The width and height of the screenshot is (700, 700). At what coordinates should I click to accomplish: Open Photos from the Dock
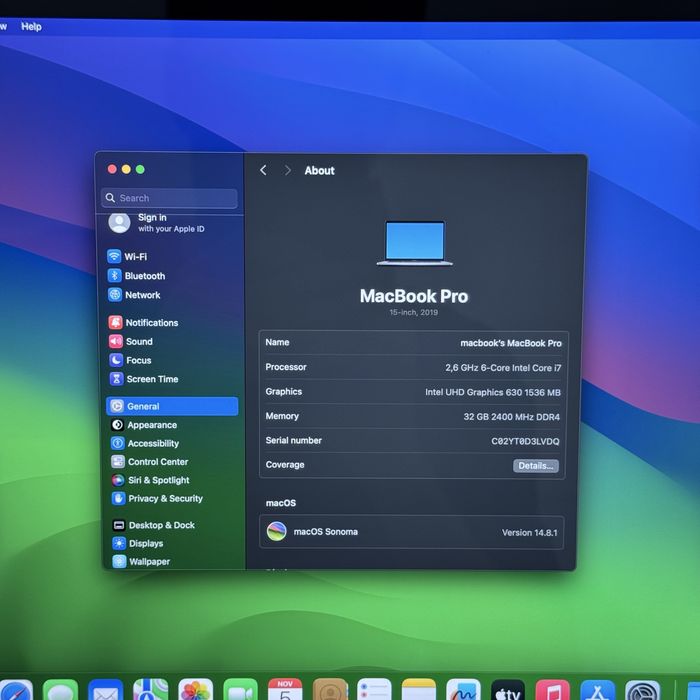pyautogui.click(x=196, y=690)
